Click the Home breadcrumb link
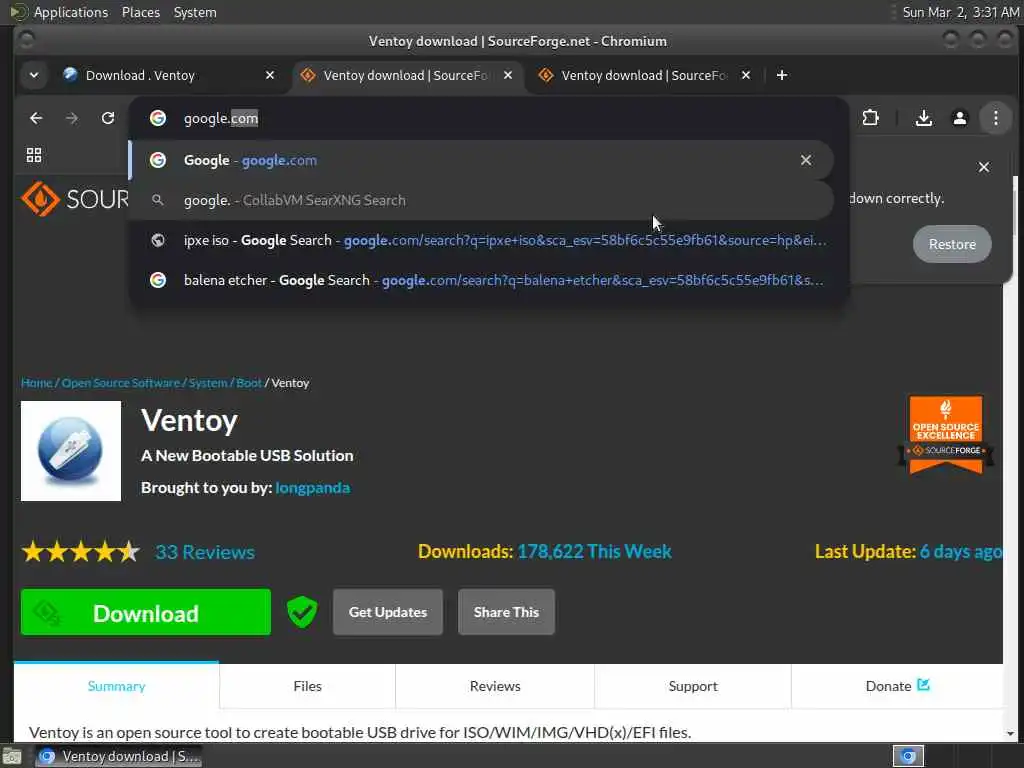Viewport: 1024px width, 768px height. tap(37, 383)
